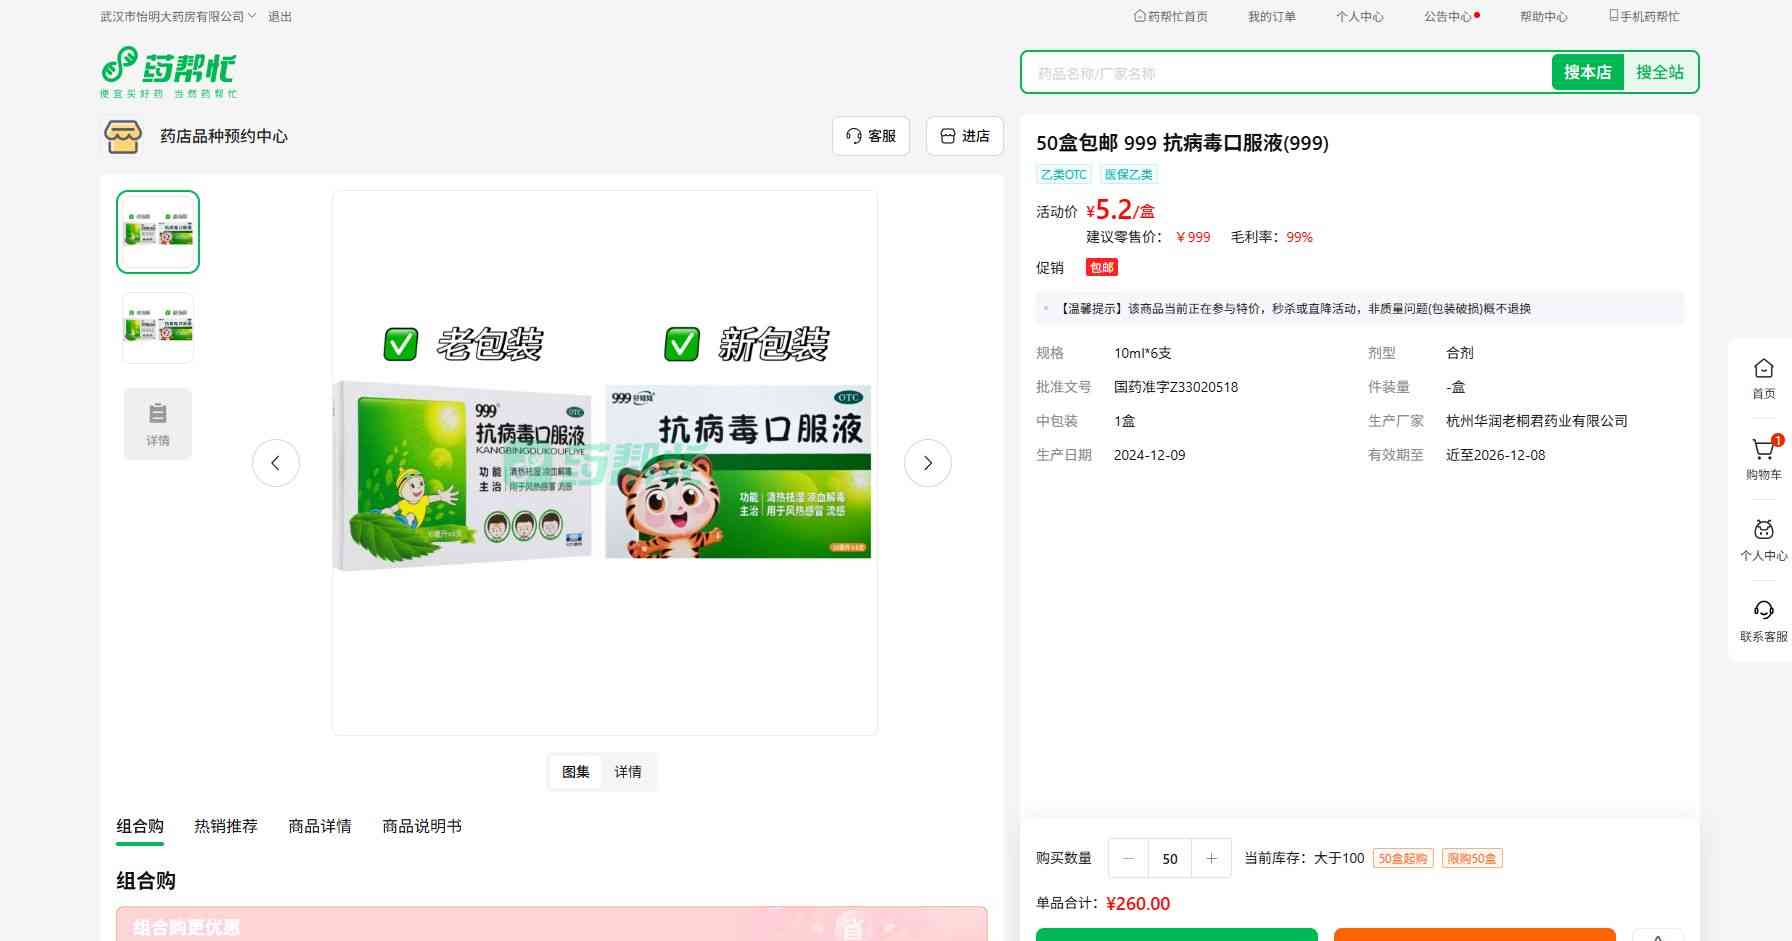The height and width of the screenshot is (941, 1792).
Task: Show next product image with right arrow
Action: click(x=927, y=463)
